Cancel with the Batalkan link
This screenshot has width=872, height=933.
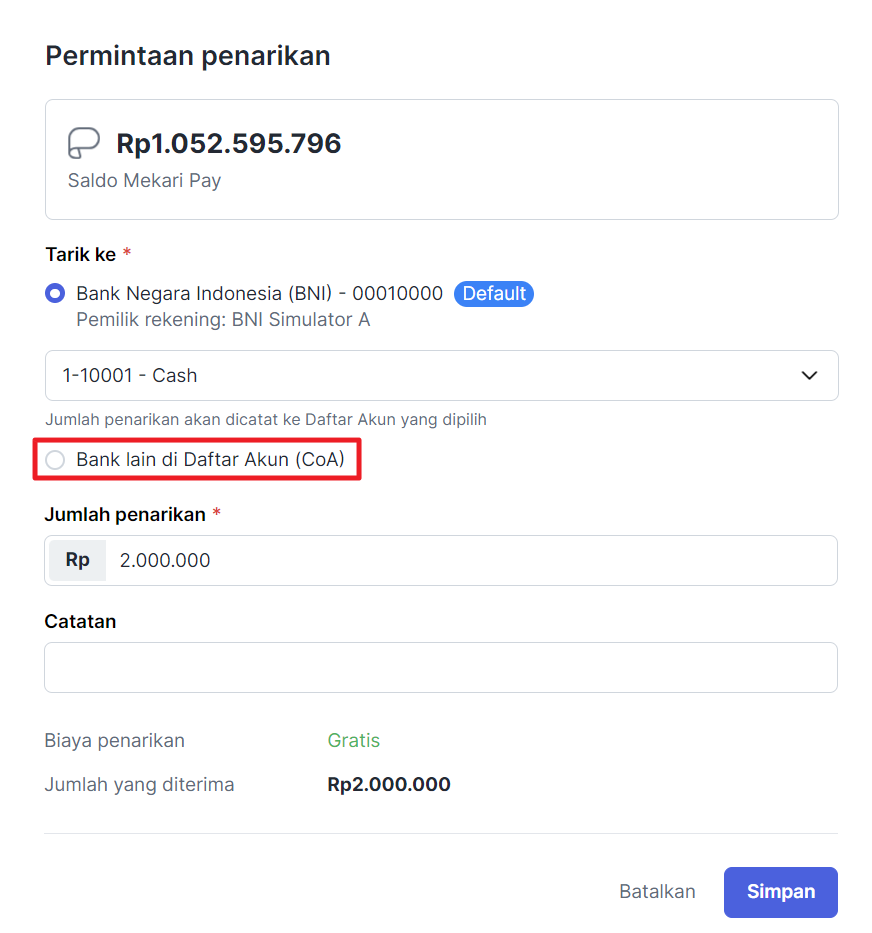point(657,892)
